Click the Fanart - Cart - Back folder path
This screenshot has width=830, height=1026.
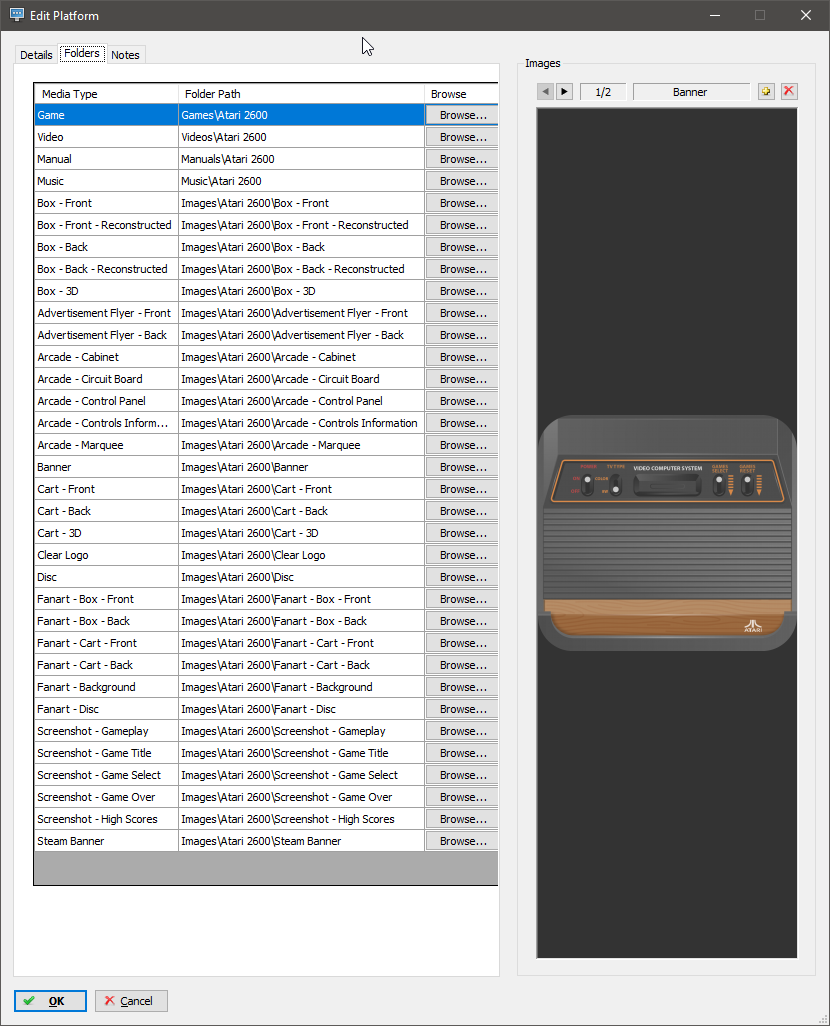coord(302,665)
